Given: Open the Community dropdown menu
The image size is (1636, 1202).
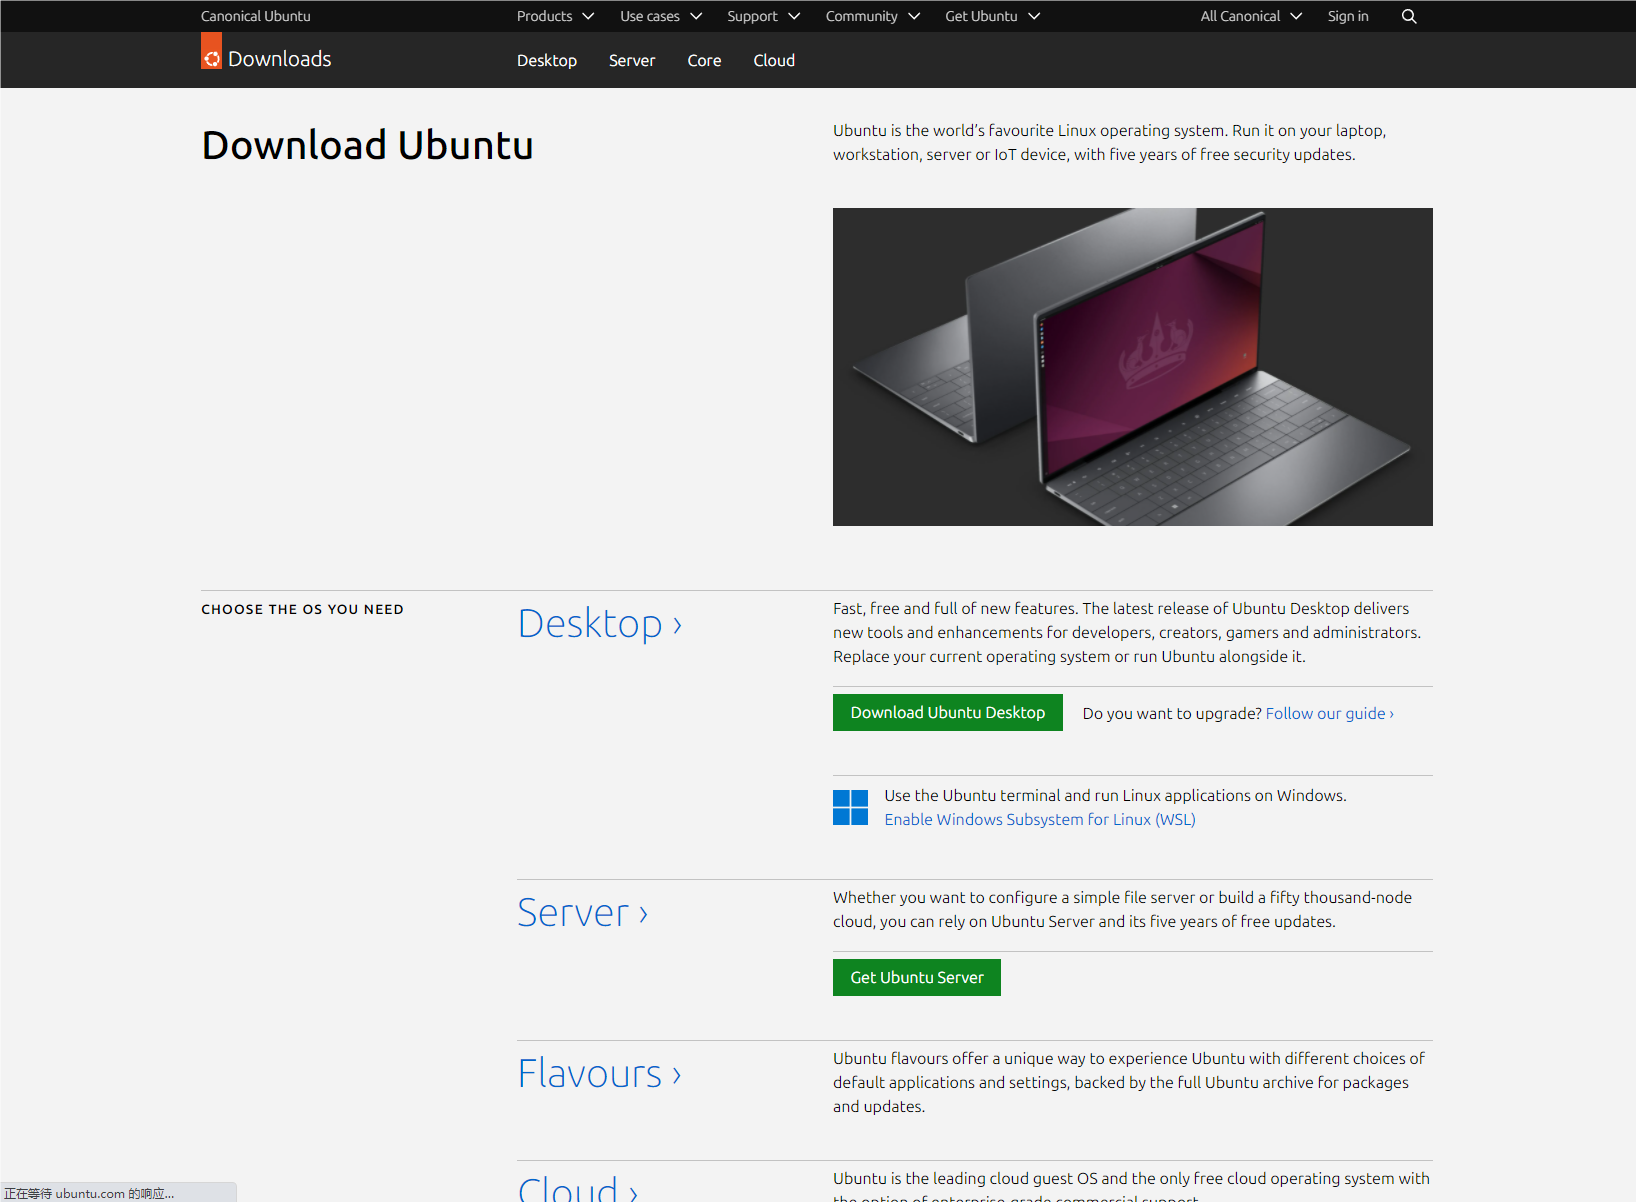Looking at the screenshot, I should (x=873, y=16).
